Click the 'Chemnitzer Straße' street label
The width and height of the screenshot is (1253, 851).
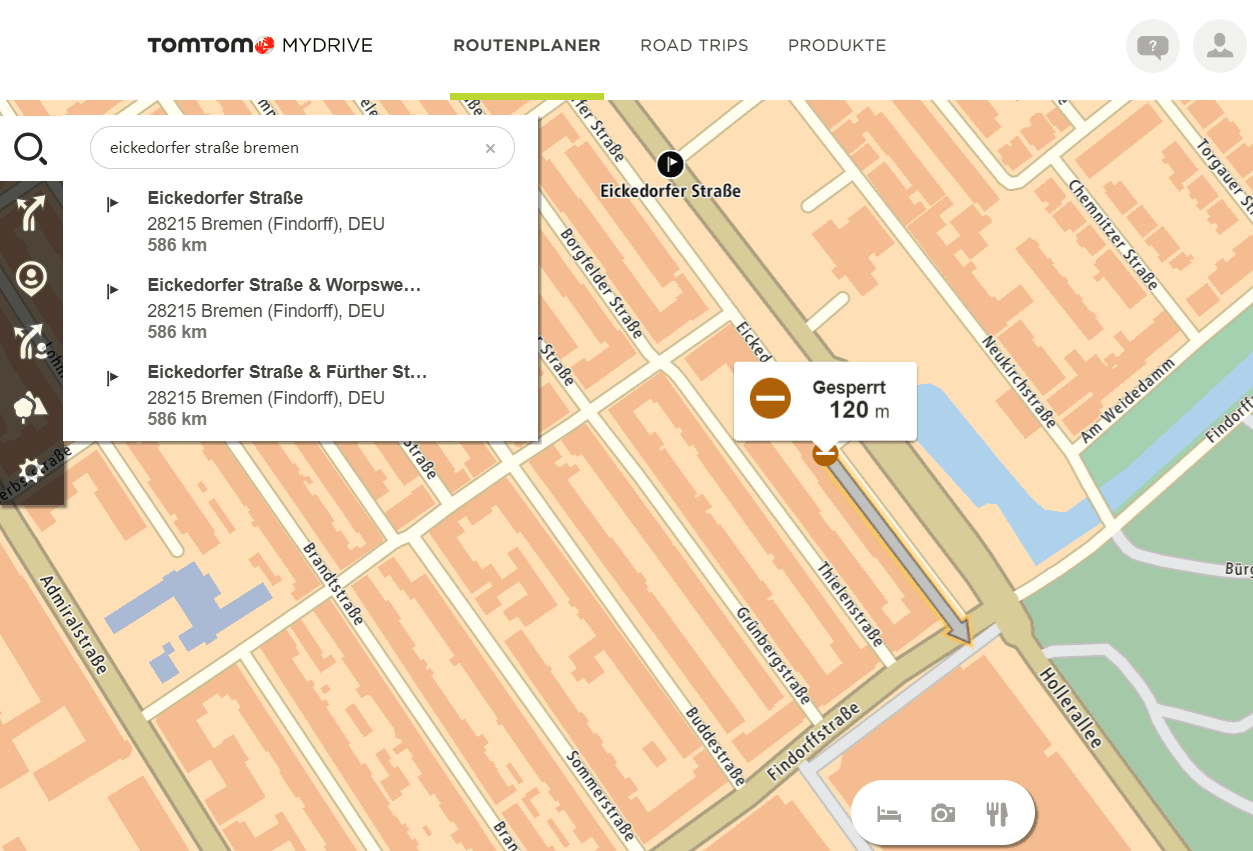[1113, 235]
